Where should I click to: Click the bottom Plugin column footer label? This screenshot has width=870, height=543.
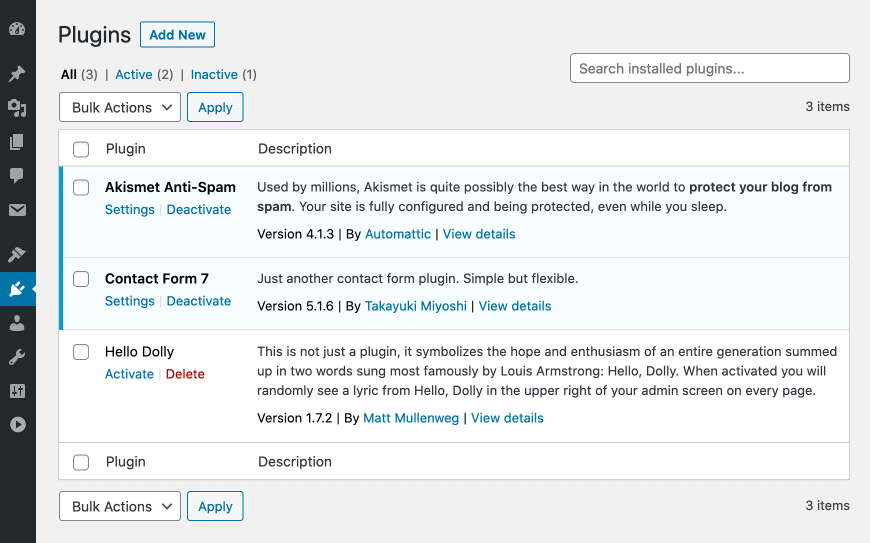click(x=126, y=462)
